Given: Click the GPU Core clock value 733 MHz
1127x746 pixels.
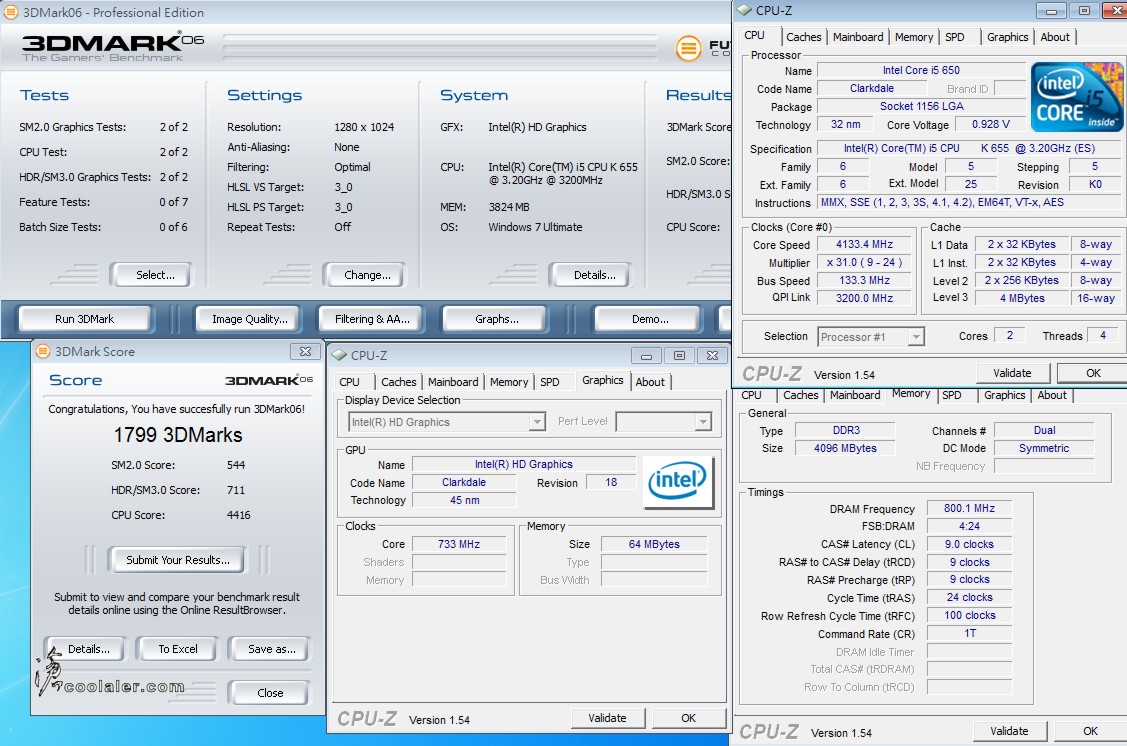Looking at the screenshot, I should (x=459, y=544).
